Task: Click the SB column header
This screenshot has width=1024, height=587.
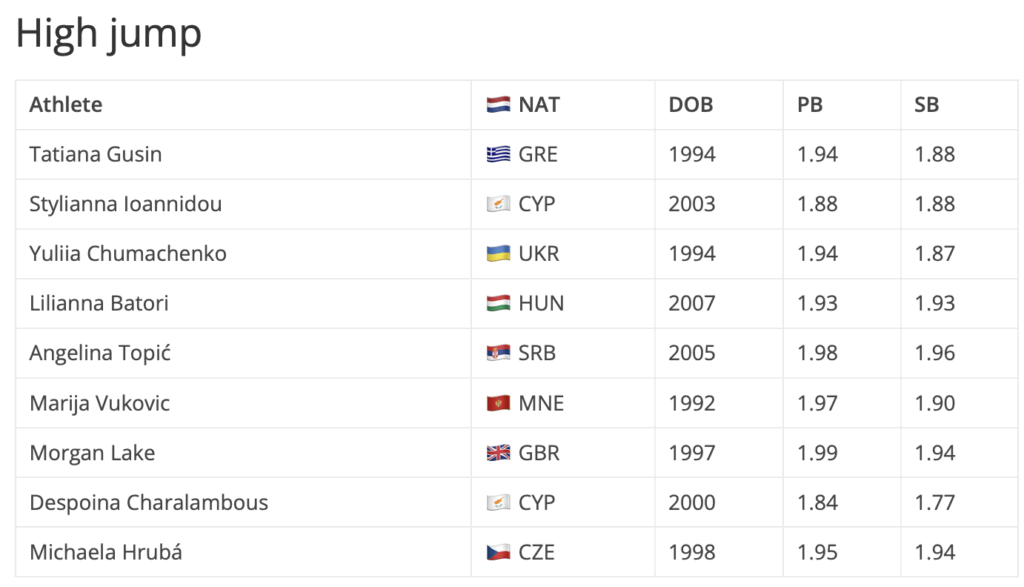Action: (927, 105)
